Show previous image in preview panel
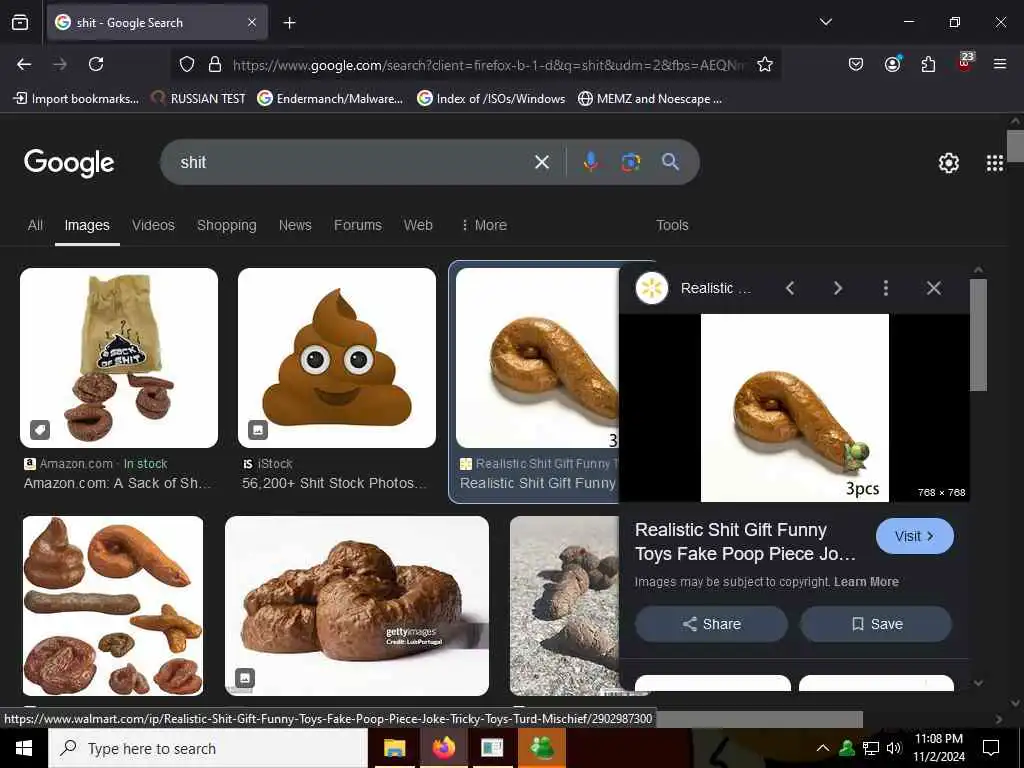This screenshot has width=1024, height=768. pos(790,288)
